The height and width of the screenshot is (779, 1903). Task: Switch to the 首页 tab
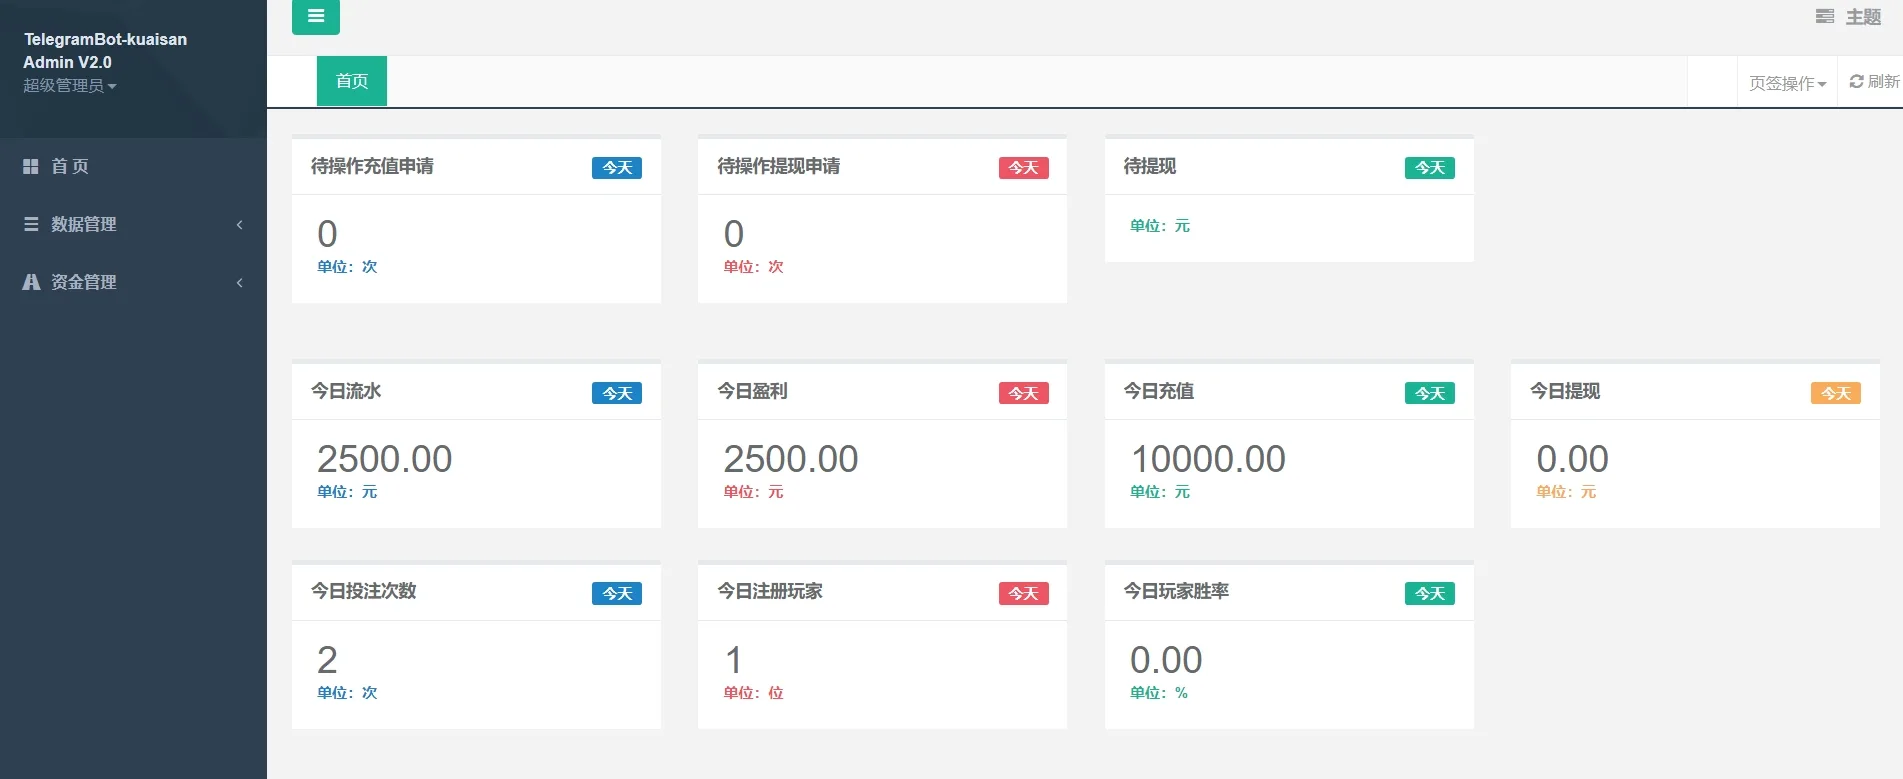(351, 81)
